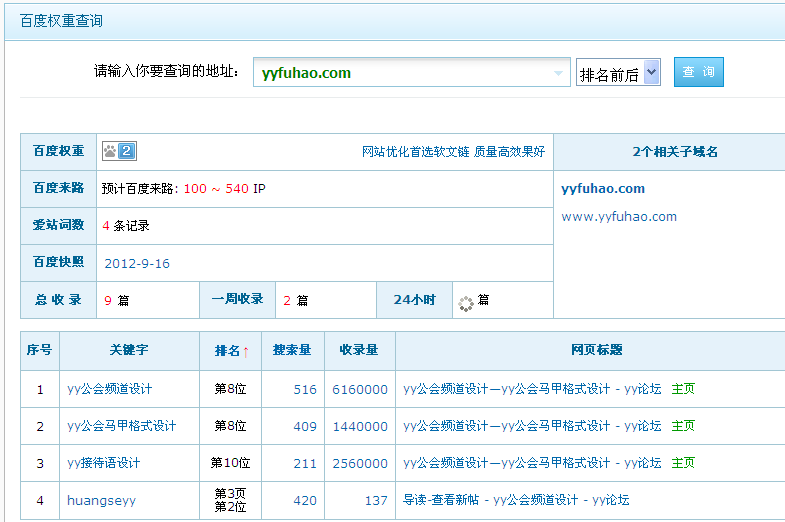
Task: Open keyword link yy公会频道设计
Action: 110,389
